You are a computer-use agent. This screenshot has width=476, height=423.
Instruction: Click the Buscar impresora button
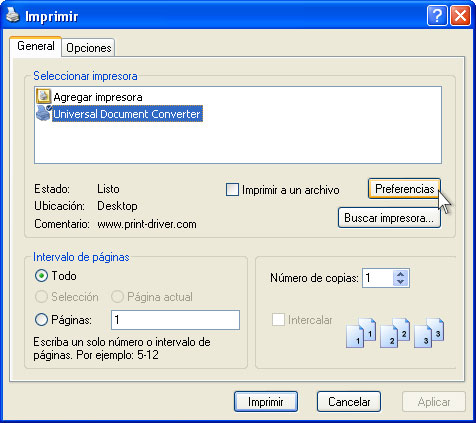tap(389, 218)
